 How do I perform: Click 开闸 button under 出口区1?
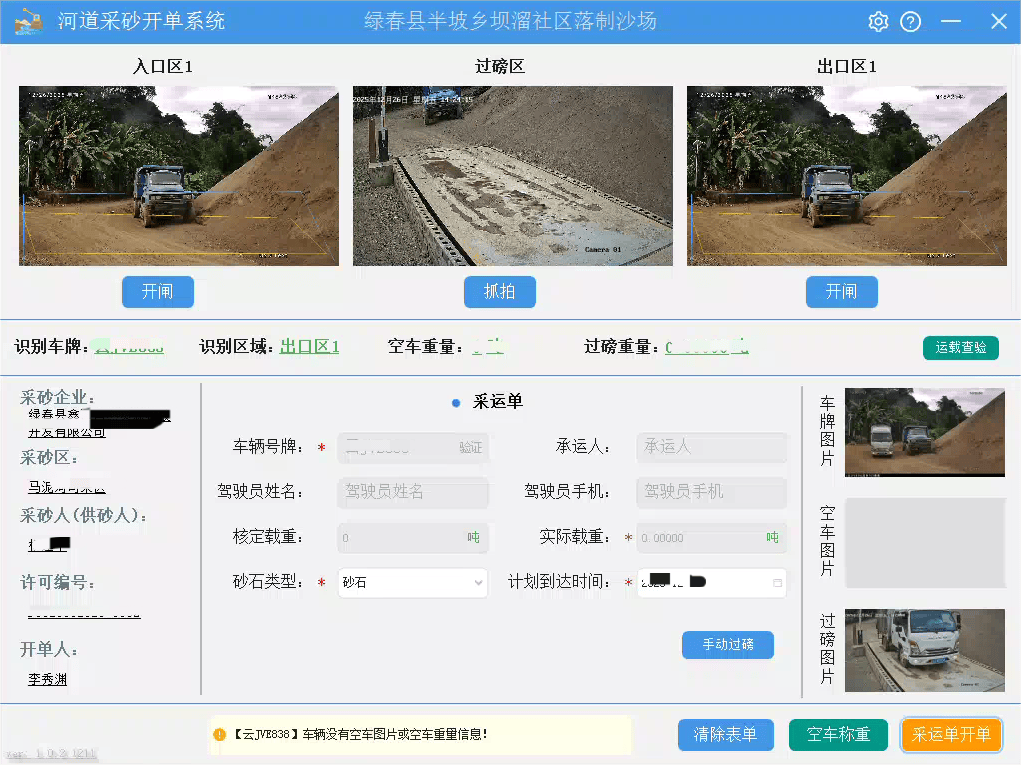pyautogui.click(x=841, y=292)
